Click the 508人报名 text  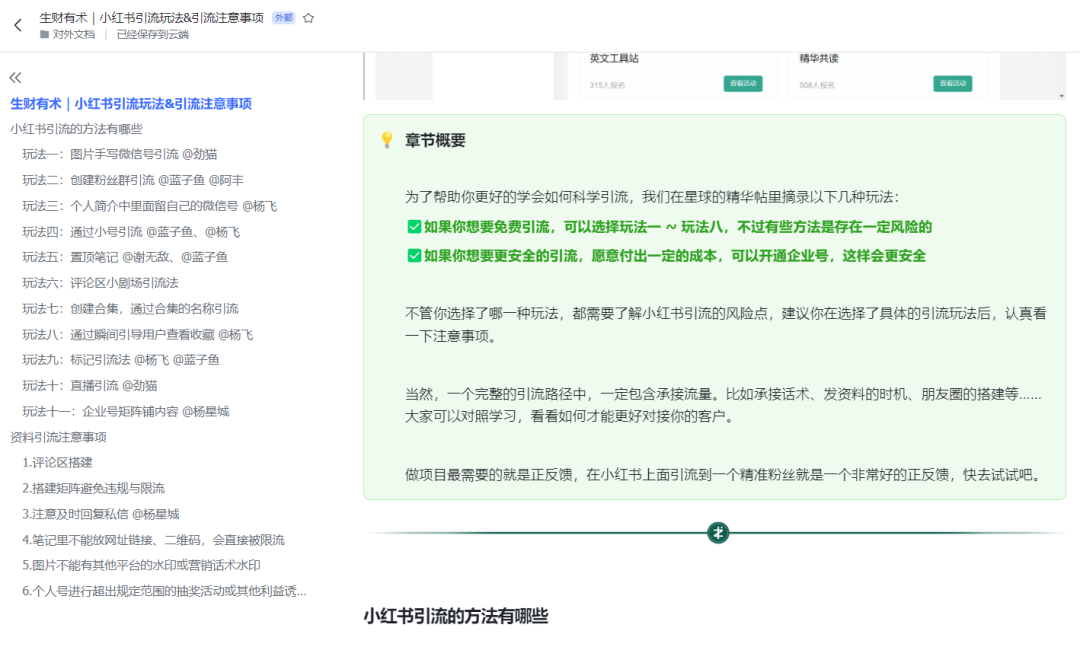click(x=817, y=85)
